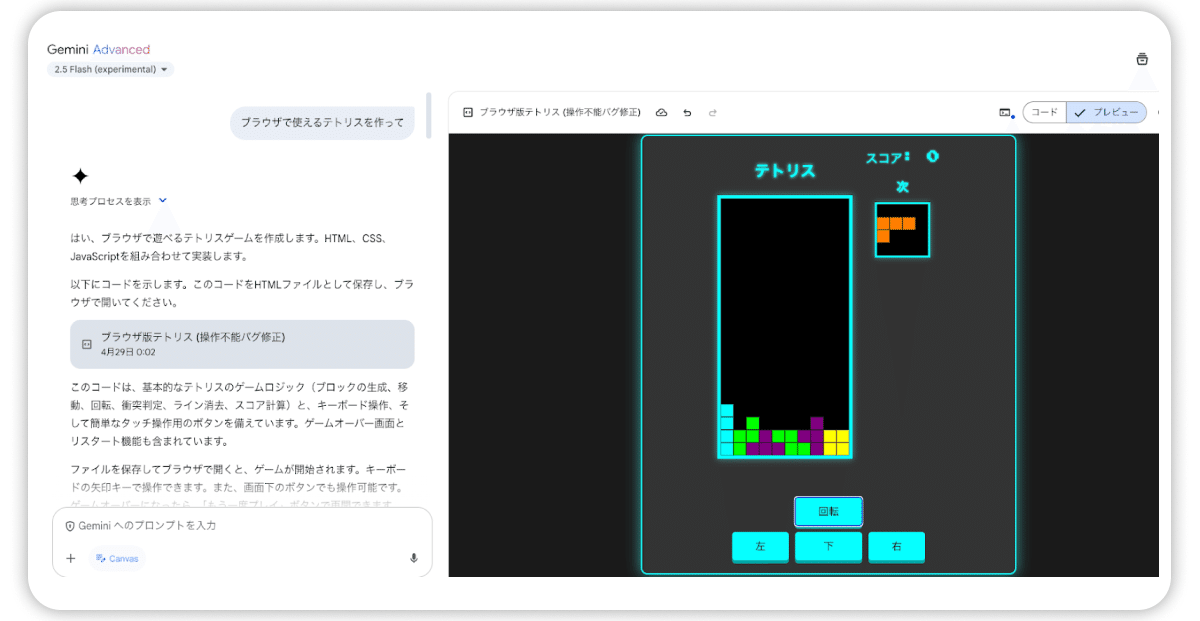Viewport: 1200px width, 621px height.
Task: Collapse the chevron next to 思考プロセスを表示
Action: tap(163, 199)
